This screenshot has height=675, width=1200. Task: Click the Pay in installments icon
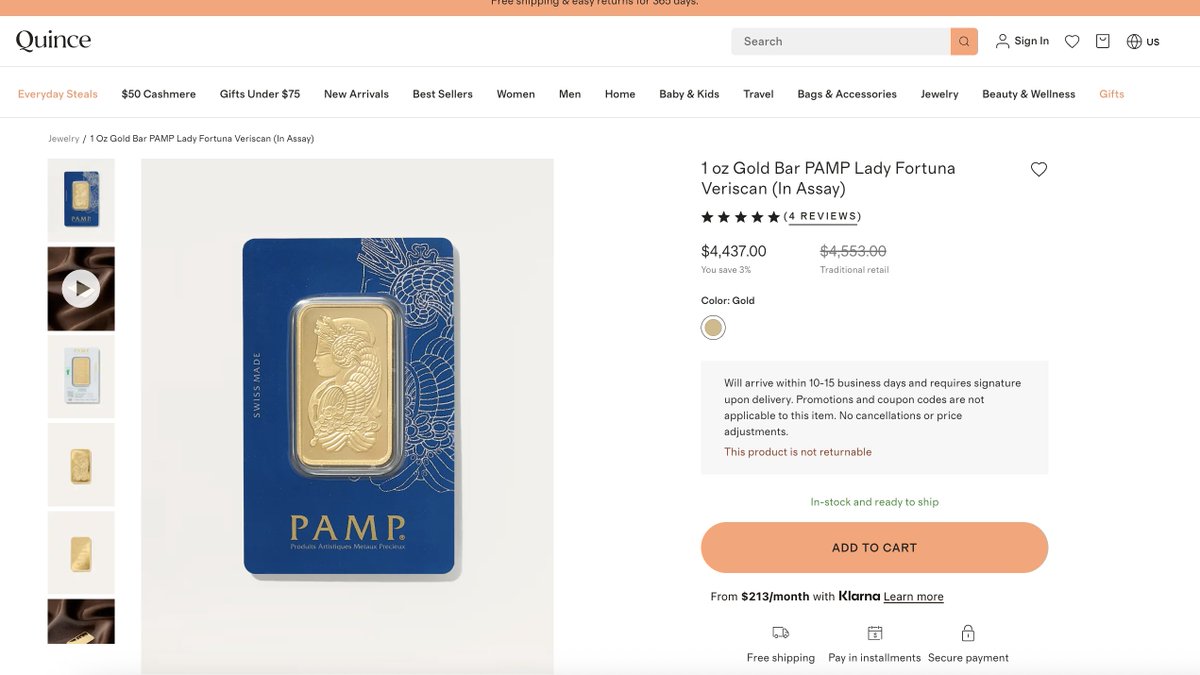coord(875,633)
